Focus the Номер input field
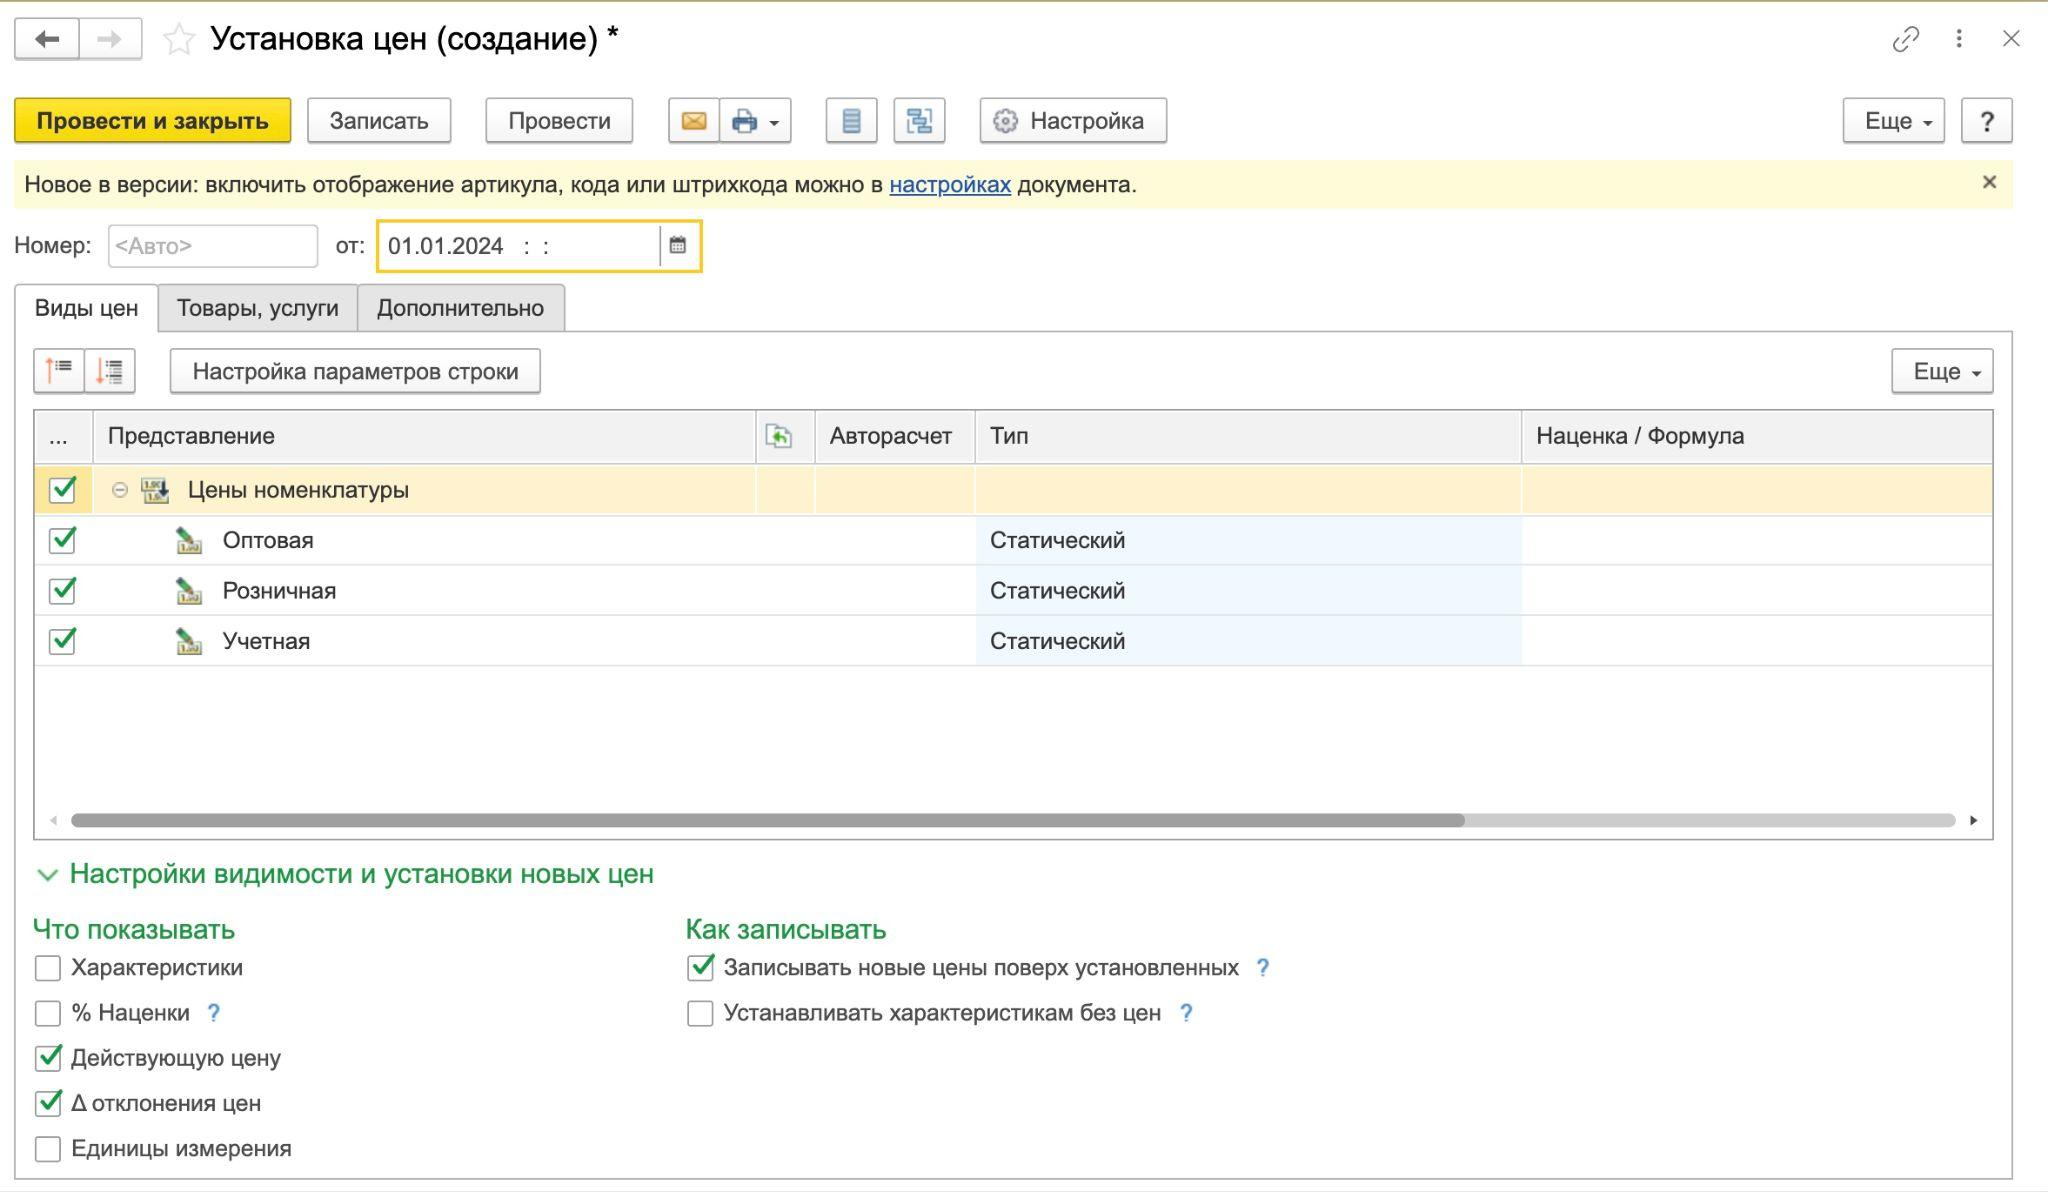The height and width of the screenshot is (1192, 2048). pyautogui.click(x=213, y=246)
